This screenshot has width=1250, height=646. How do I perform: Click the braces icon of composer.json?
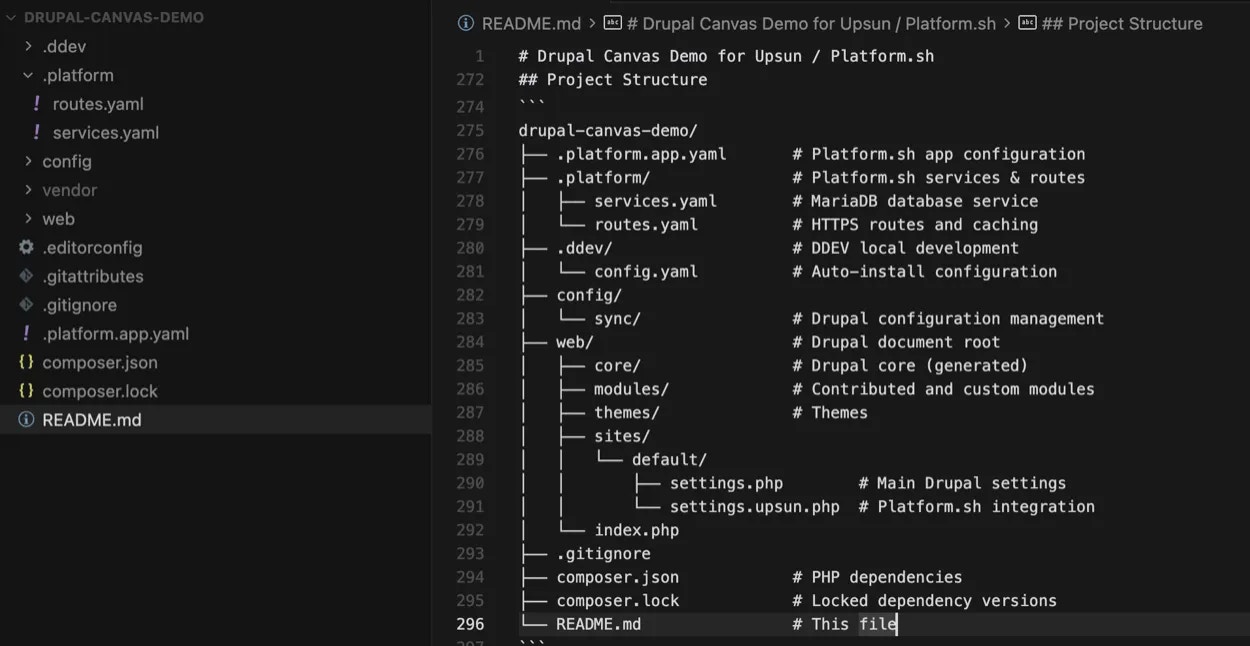tap(26, 362)
